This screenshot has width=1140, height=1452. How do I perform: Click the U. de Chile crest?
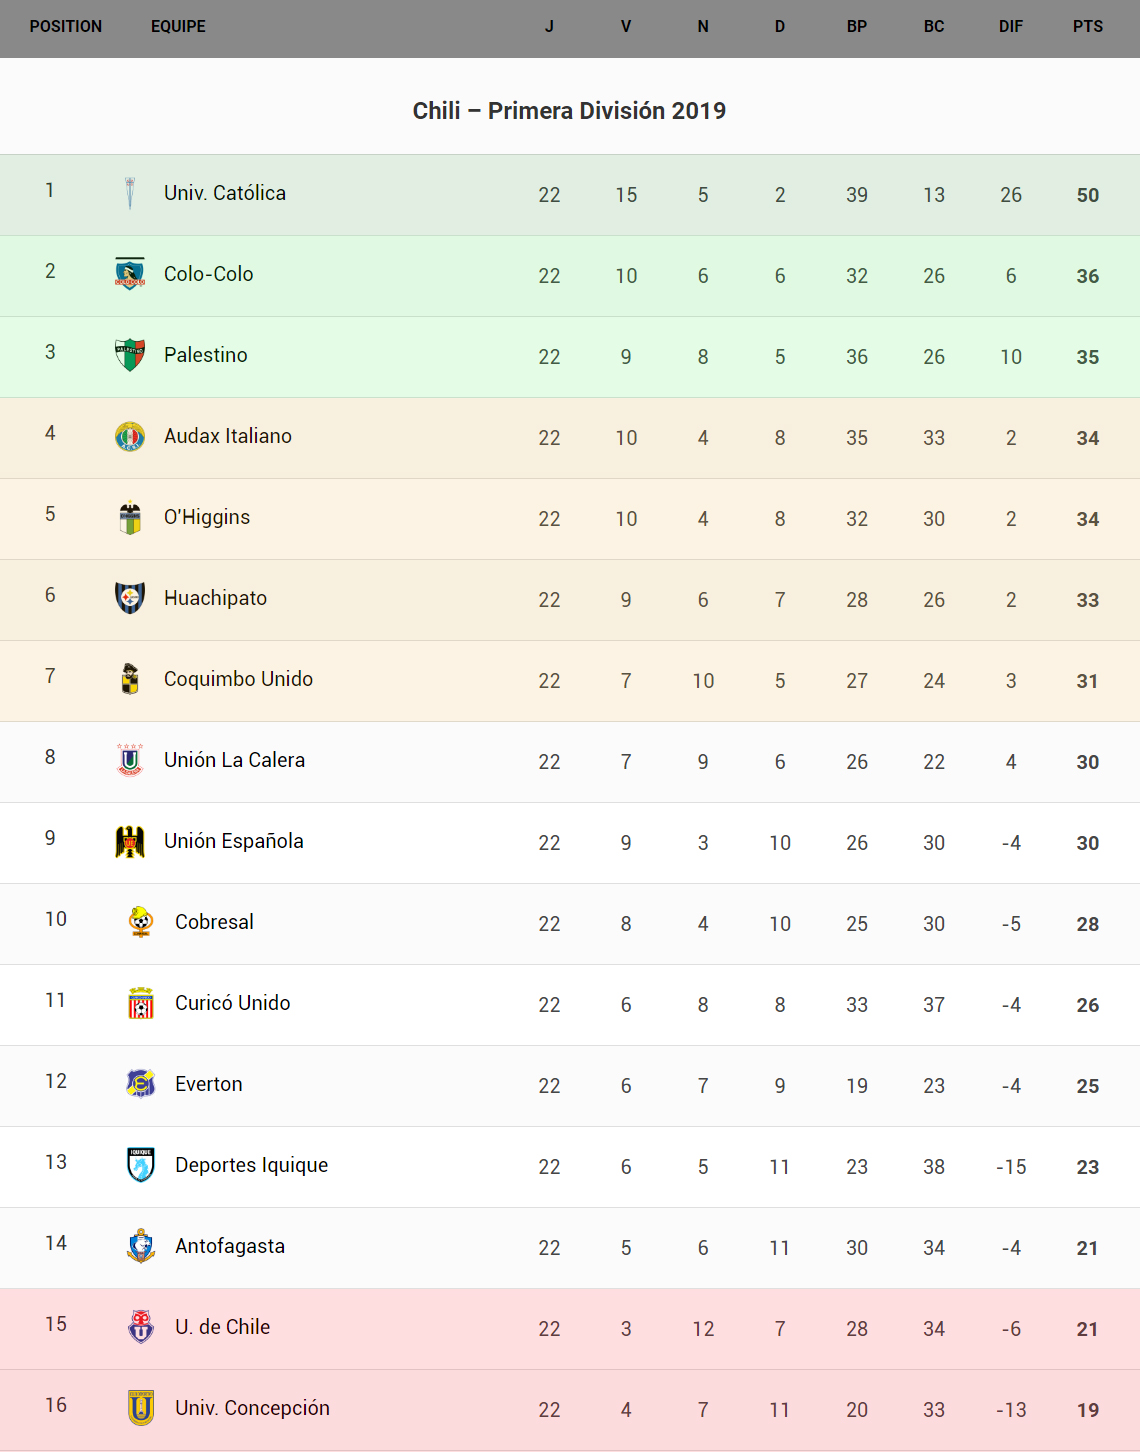[x=141, y=1327]
